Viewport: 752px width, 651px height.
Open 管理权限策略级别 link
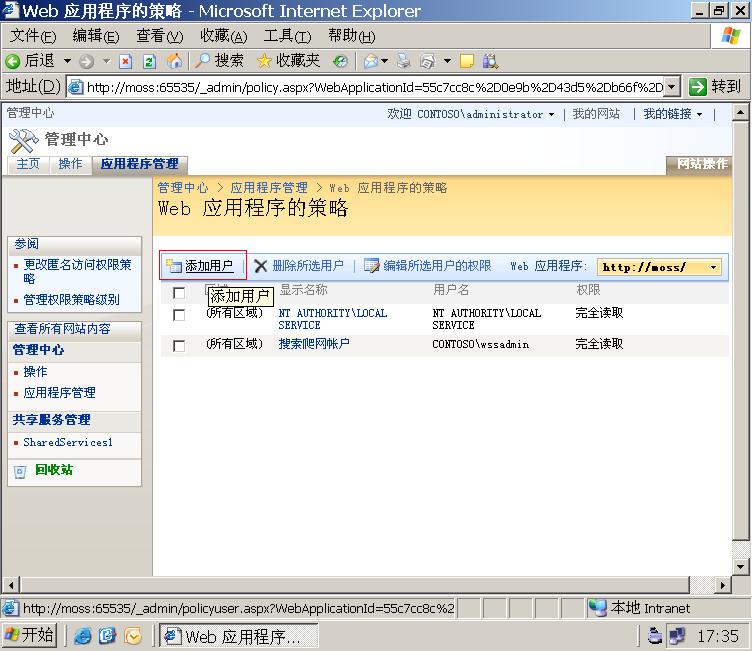pyautogui.click(x=71, y=300)
